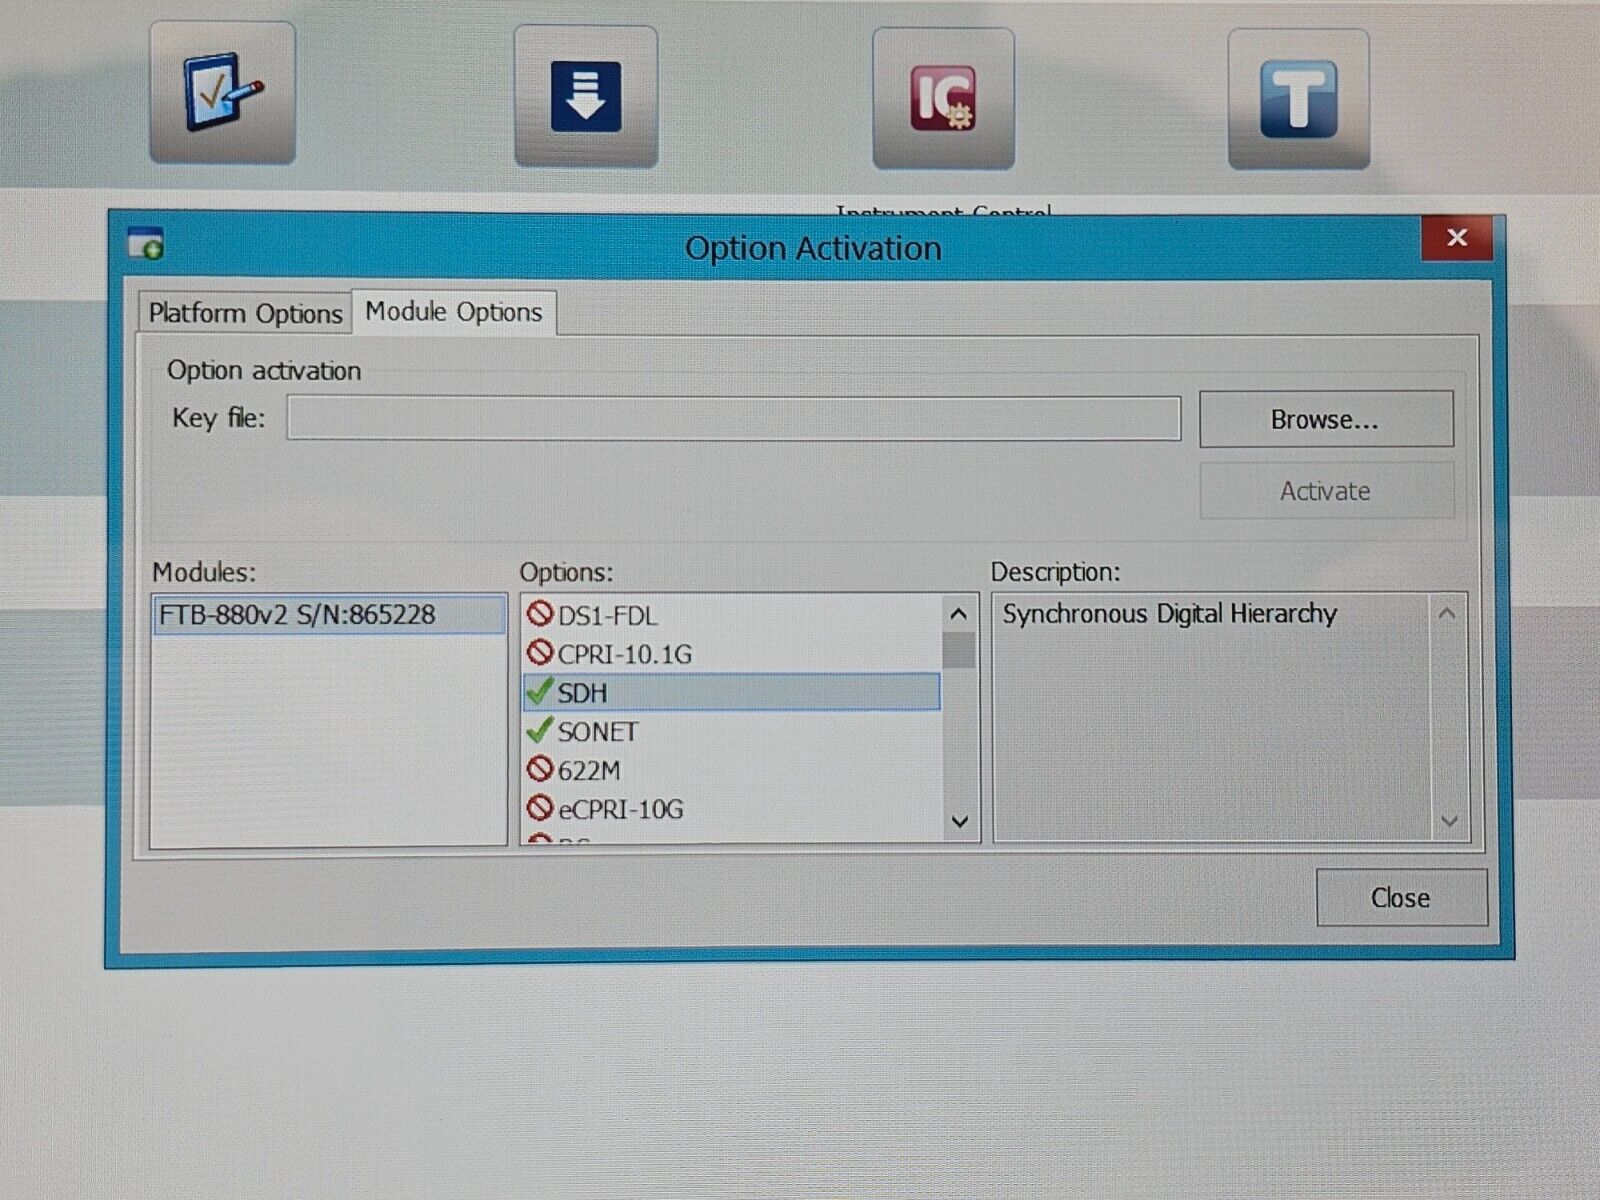The height and width of the screenshot is (1200, 1600).
Task: Click the Close button
Action: click(1401, 897)
